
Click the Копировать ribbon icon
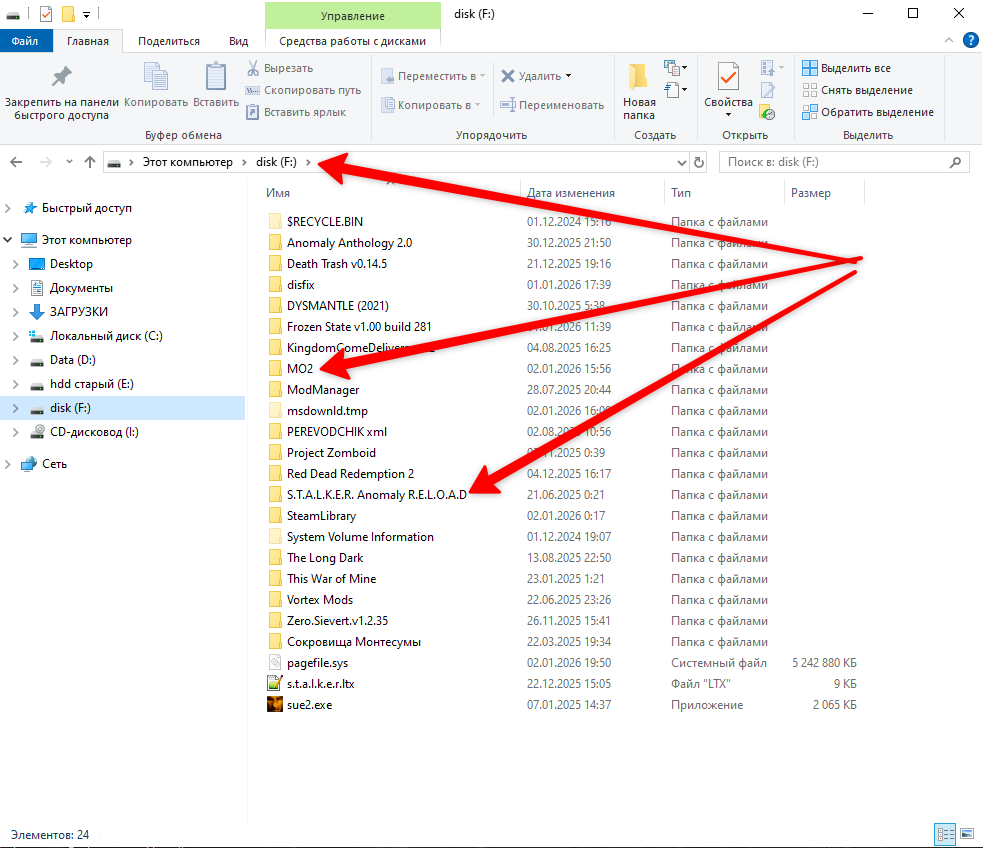coord(155,77)
